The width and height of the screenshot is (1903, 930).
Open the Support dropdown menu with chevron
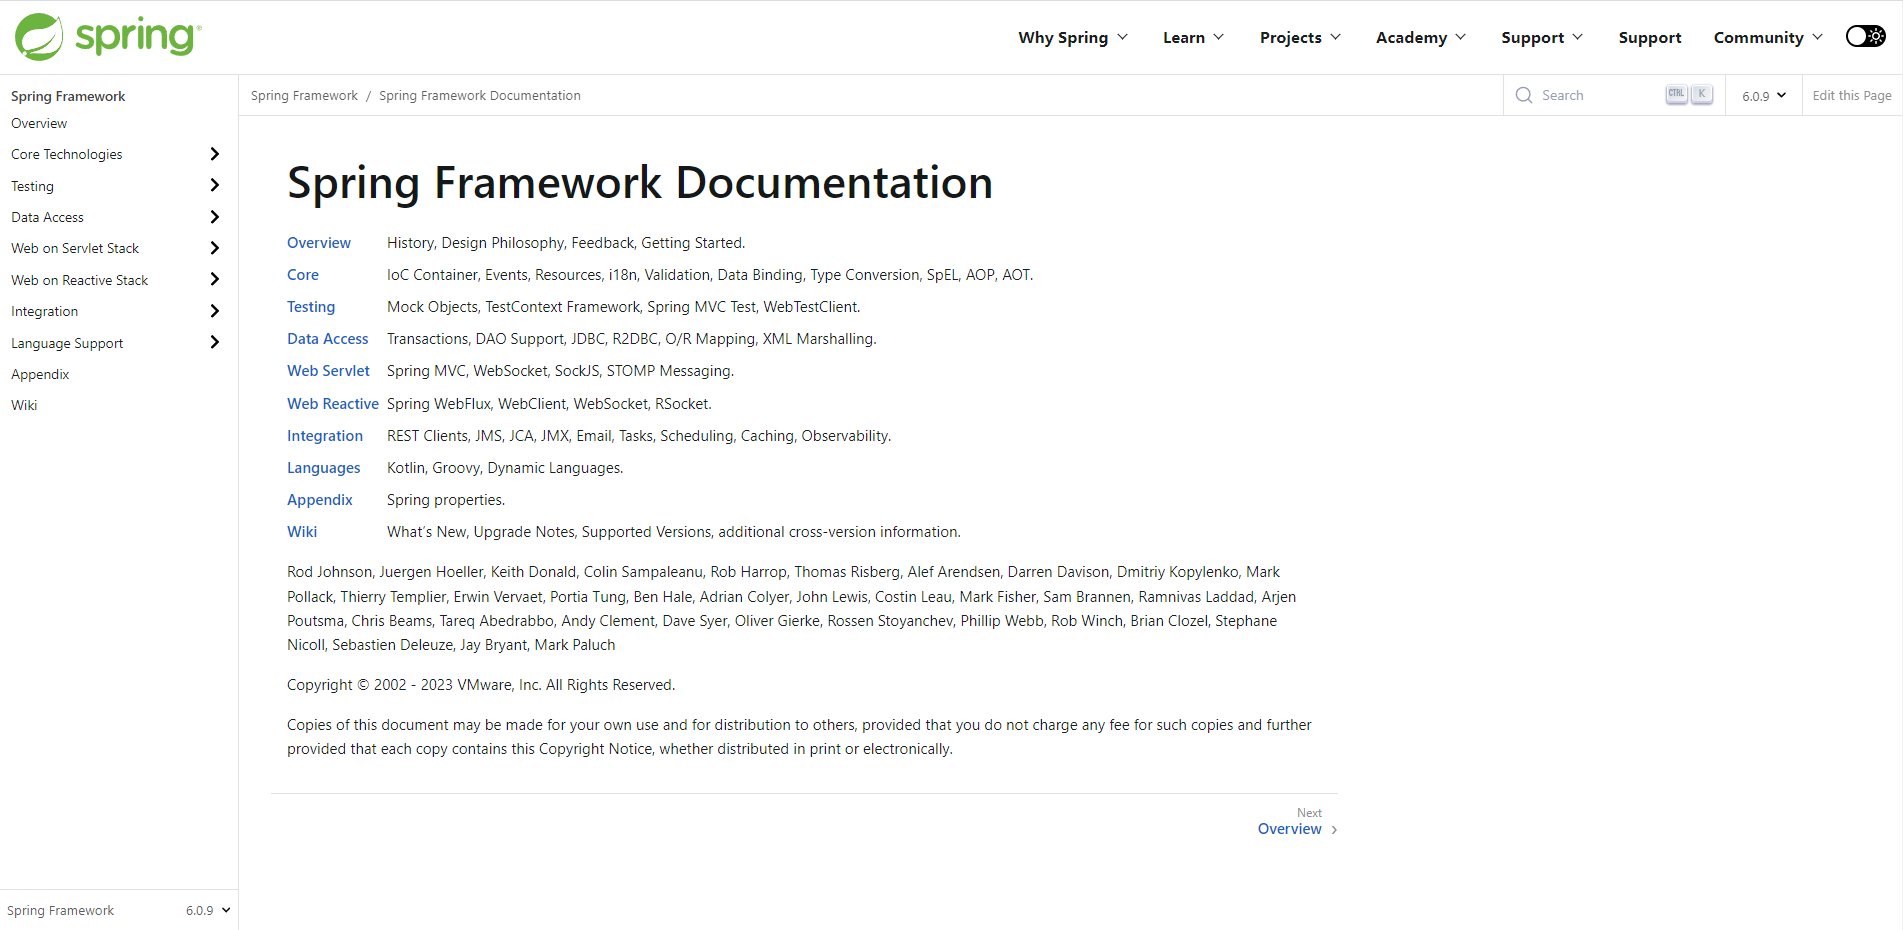tap(1542, 37)
